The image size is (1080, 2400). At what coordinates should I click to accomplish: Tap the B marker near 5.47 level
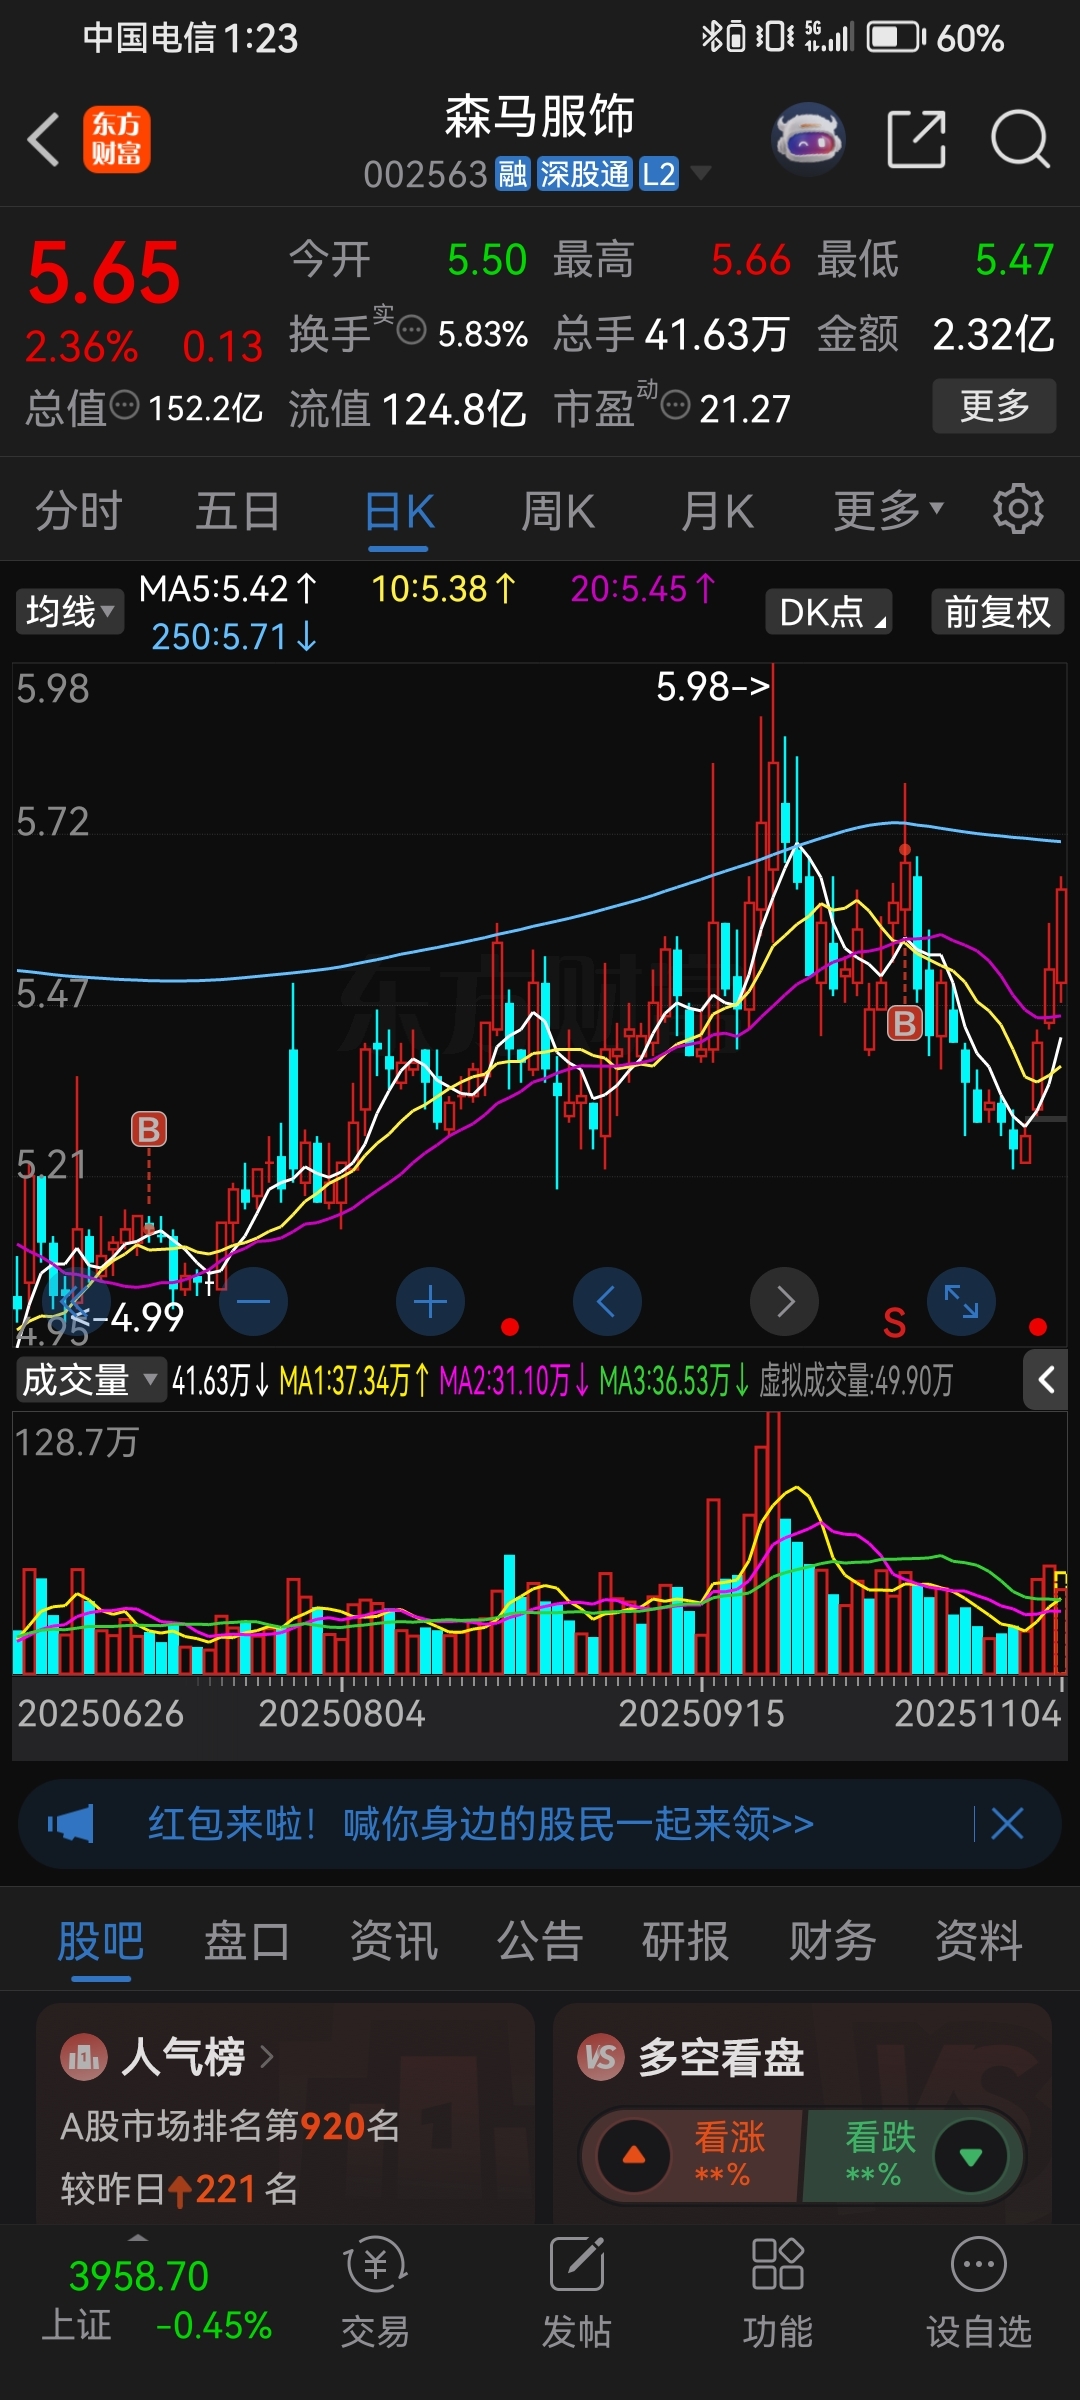click(x=905, y=1023)
